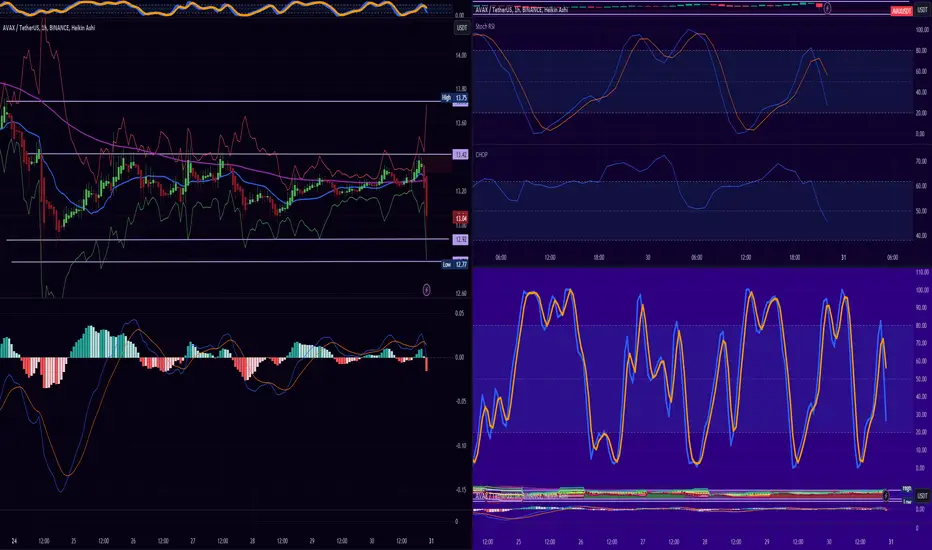This screenshot has width=932, height=550.
Task: Click 18:00 before 30 on top-right time axis
Action: point(599,257)
